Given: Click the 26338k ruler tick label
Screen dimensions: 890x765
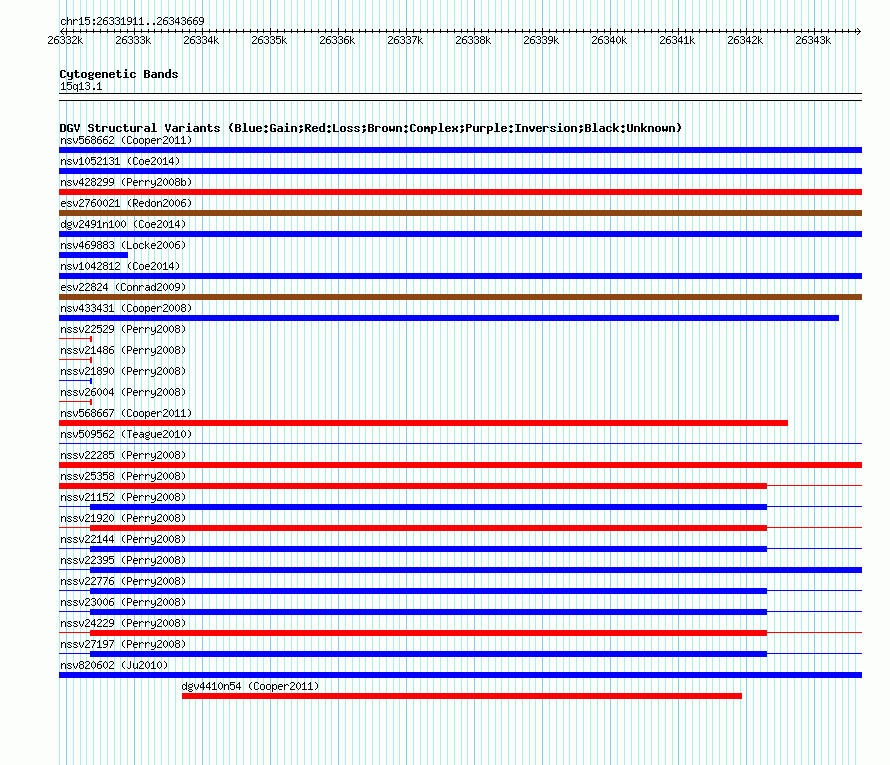Looking at the screenshot, I should click(x=473, y=40).
